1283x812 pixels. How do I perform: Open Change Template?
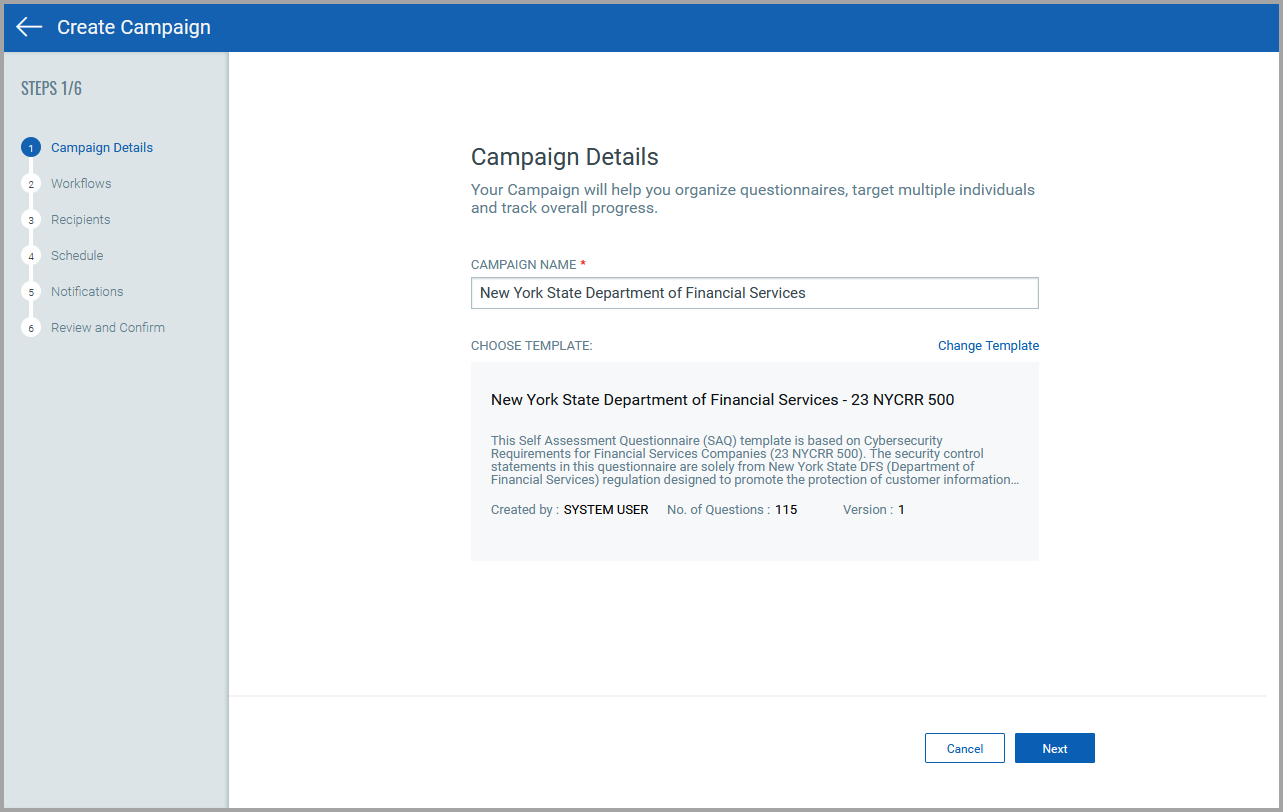(x=988, y=345)
